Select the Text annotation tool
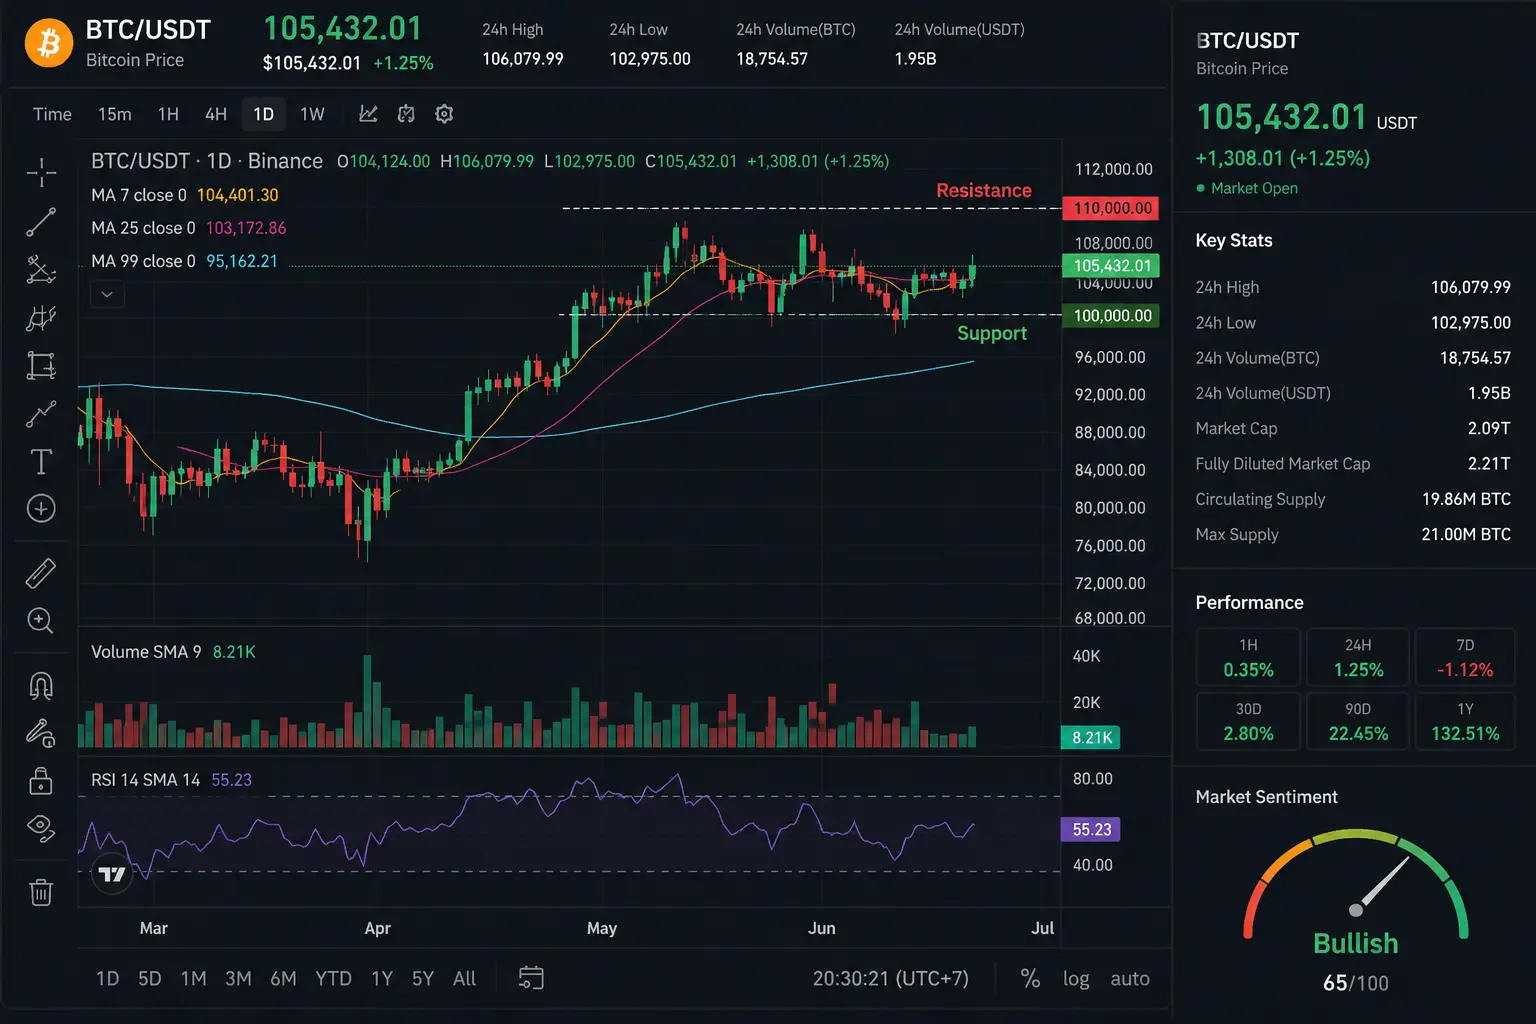 pos(41,461)
